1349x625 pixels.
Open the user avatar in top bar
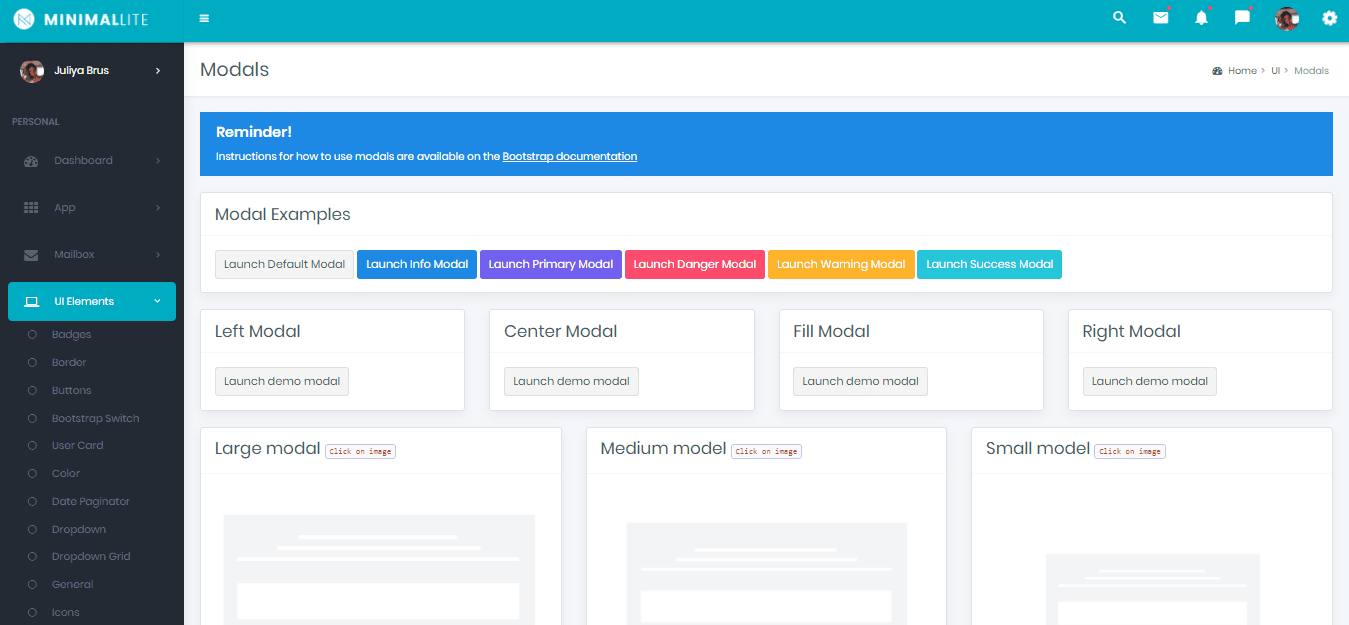[x=1286, y=18]
